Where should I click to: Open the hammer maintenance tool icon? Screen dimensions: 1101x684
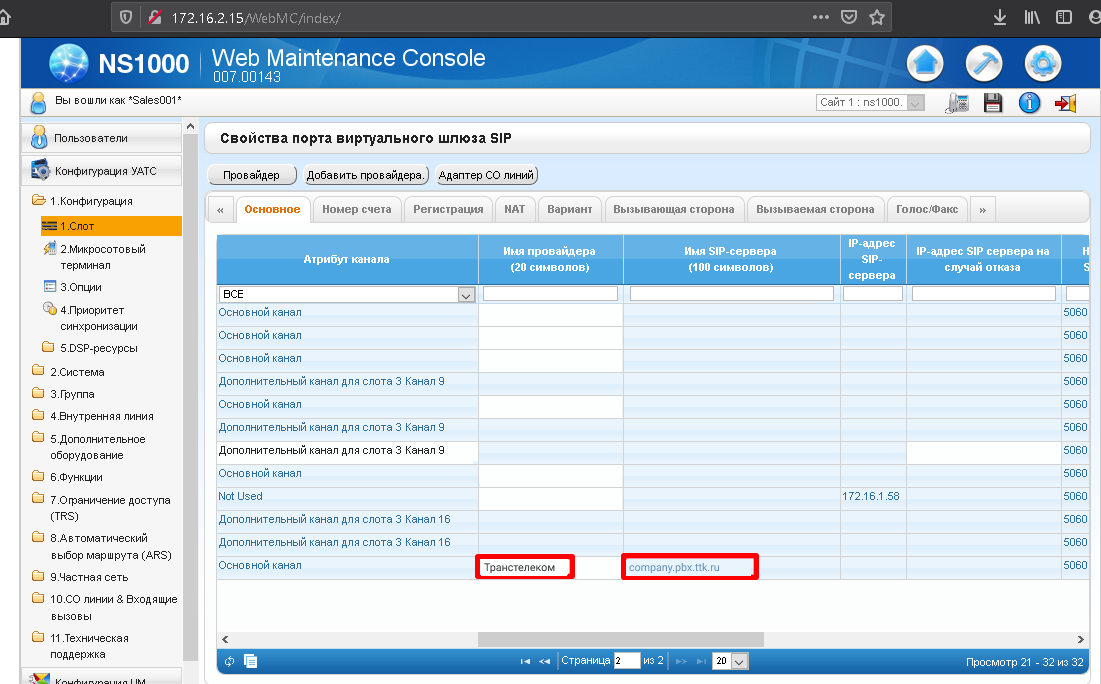(x=984, y=64)
